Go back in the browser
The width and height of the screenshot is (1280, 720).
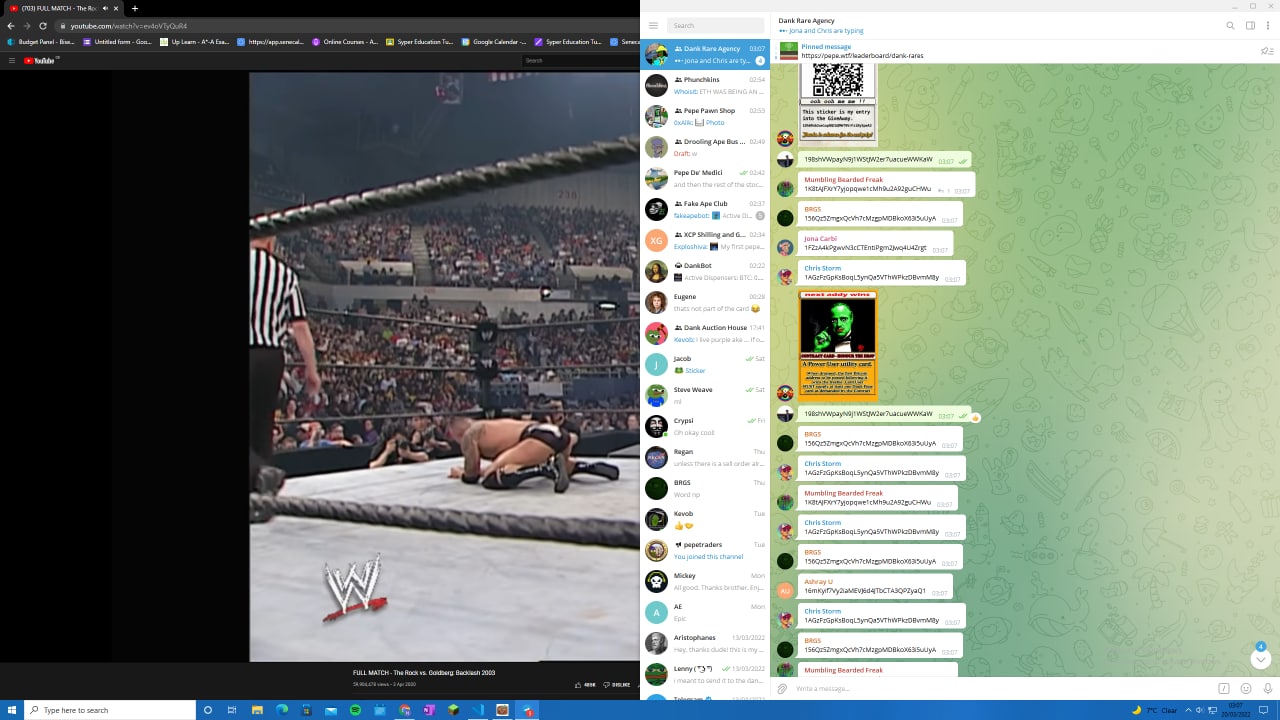(x=11, y=26)
